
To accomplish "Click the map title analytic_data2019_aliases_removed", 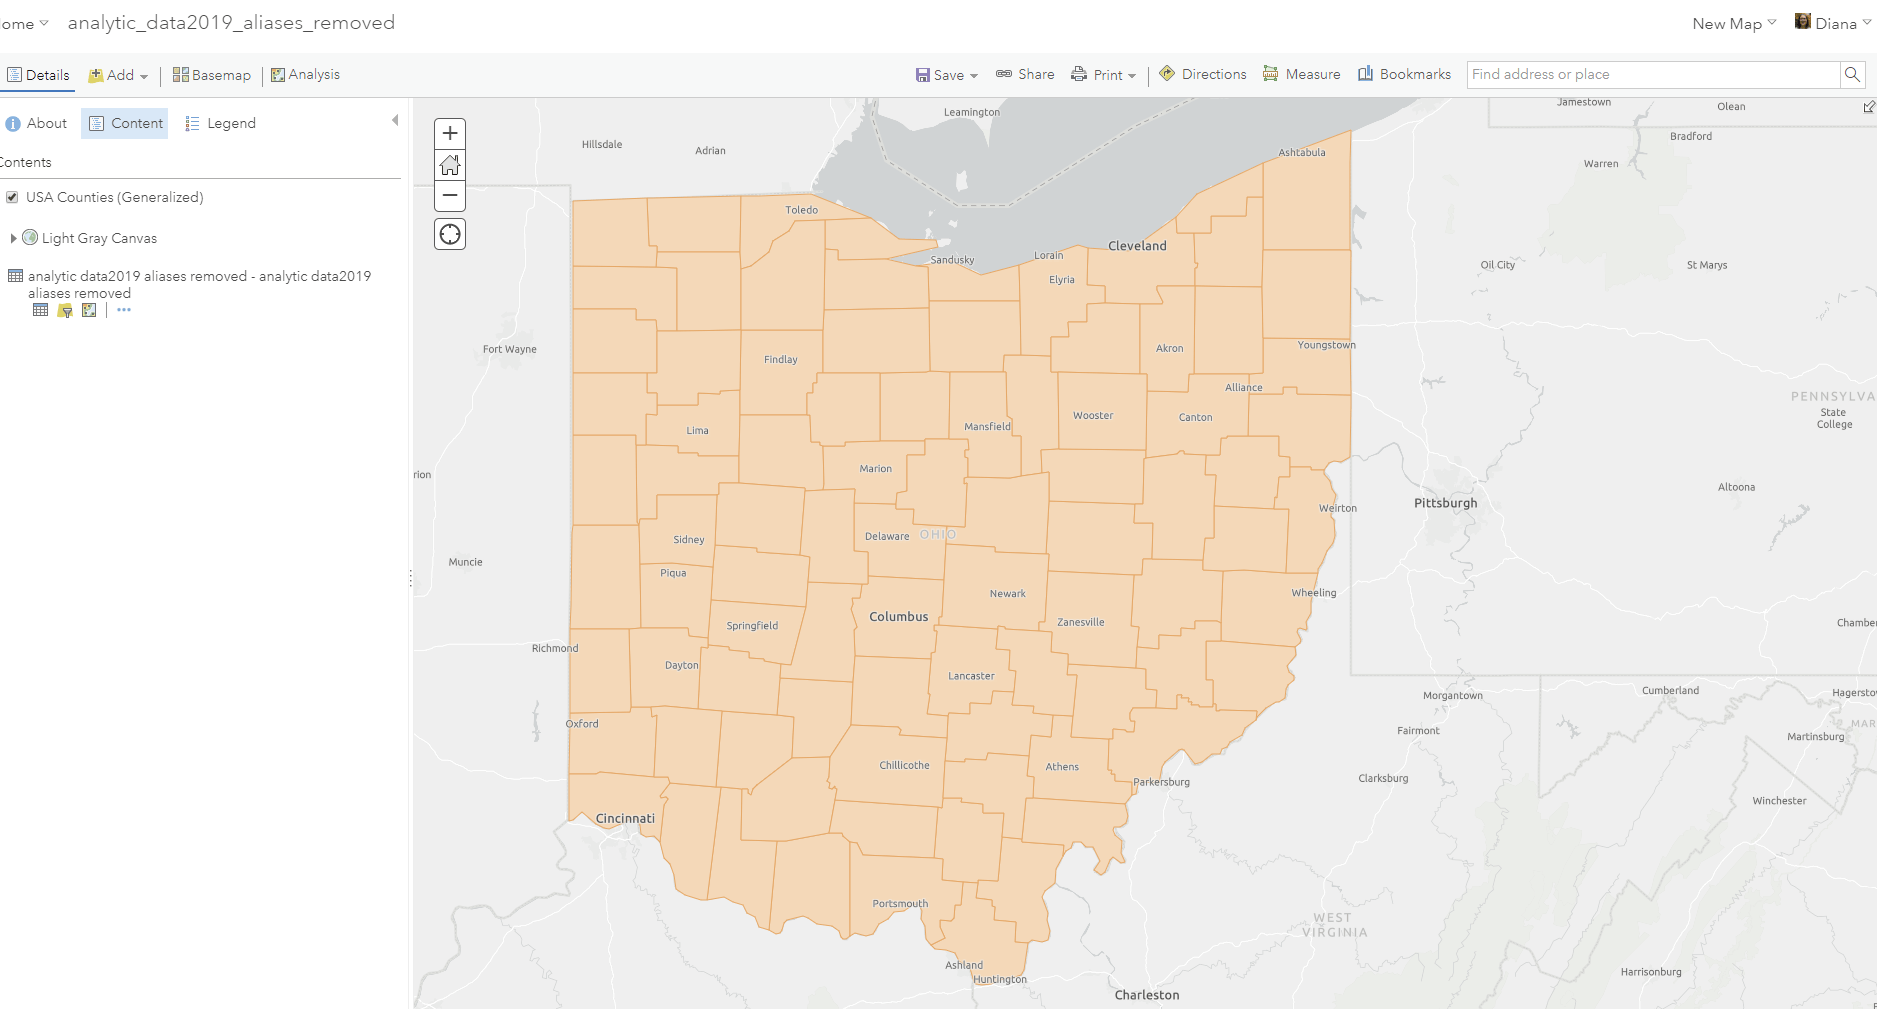I will (x=231, y=22).
